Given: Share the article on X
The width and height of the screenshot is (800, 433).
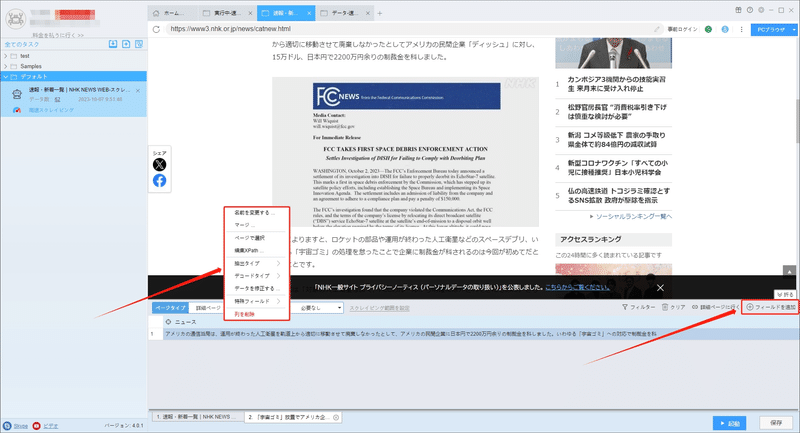Looking at the screenshot, I should pyautogui.click(x=159, y=164).
